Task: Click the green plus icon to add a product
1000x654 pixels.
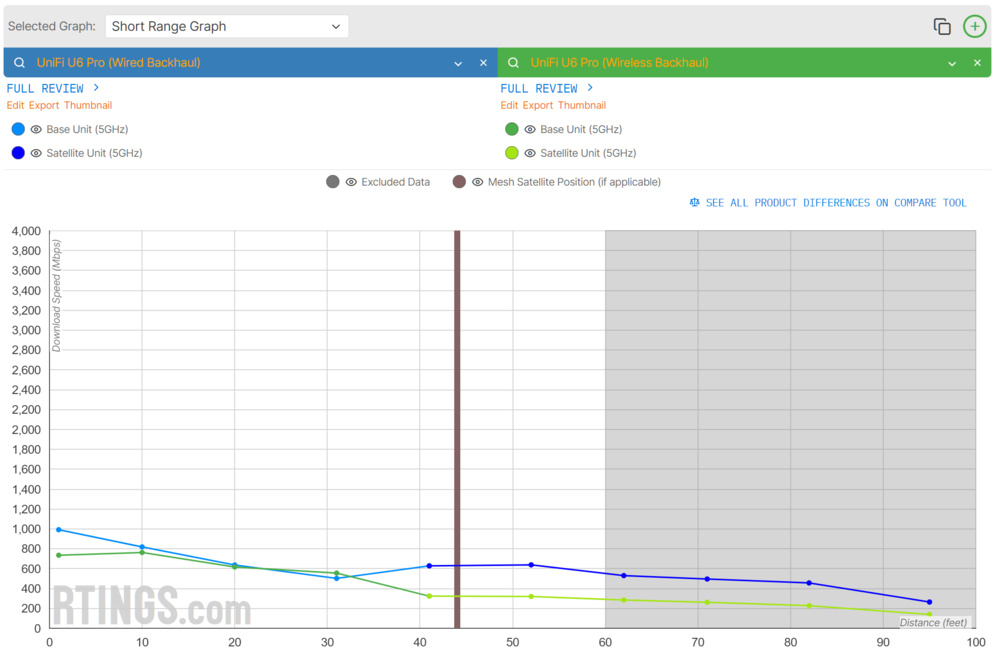Action: point(975,26)
